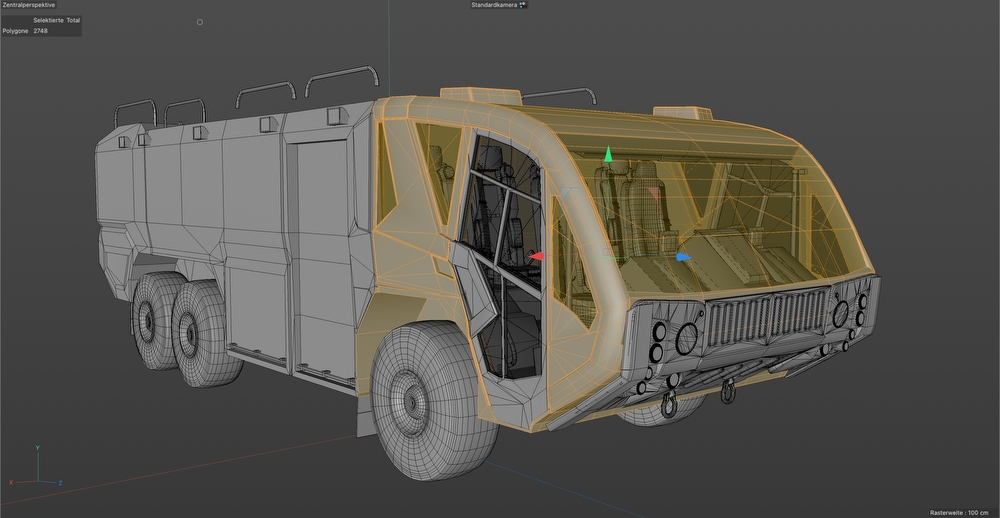Image resolution: width=1000 pixels, height=518 pixels.
Task: Click the Standardkamera label
Action: click(494, 5)
